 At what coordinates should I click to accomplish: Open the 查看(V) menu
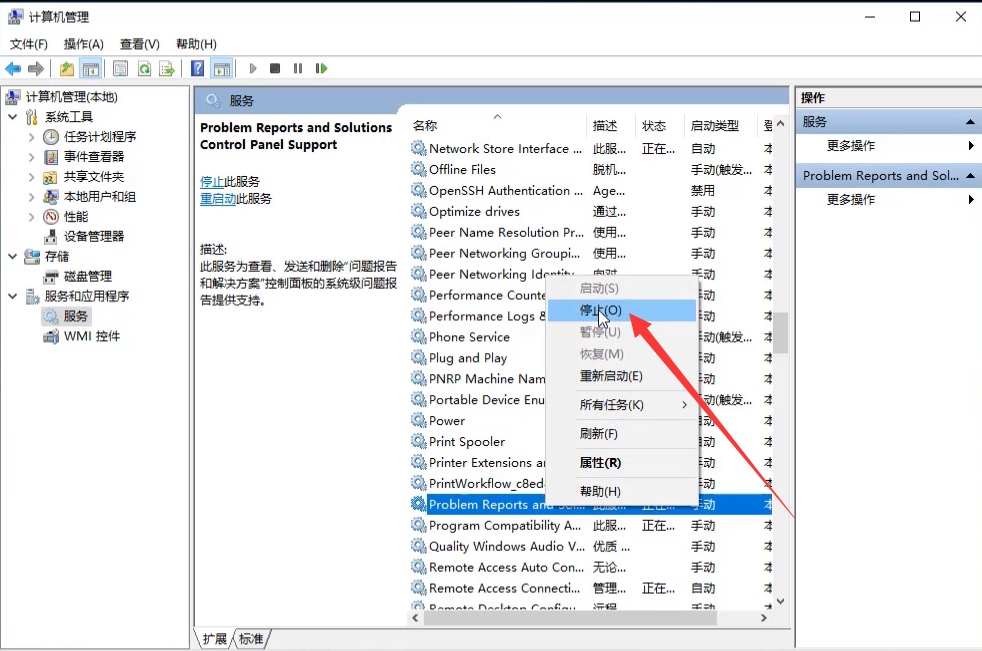138,44
